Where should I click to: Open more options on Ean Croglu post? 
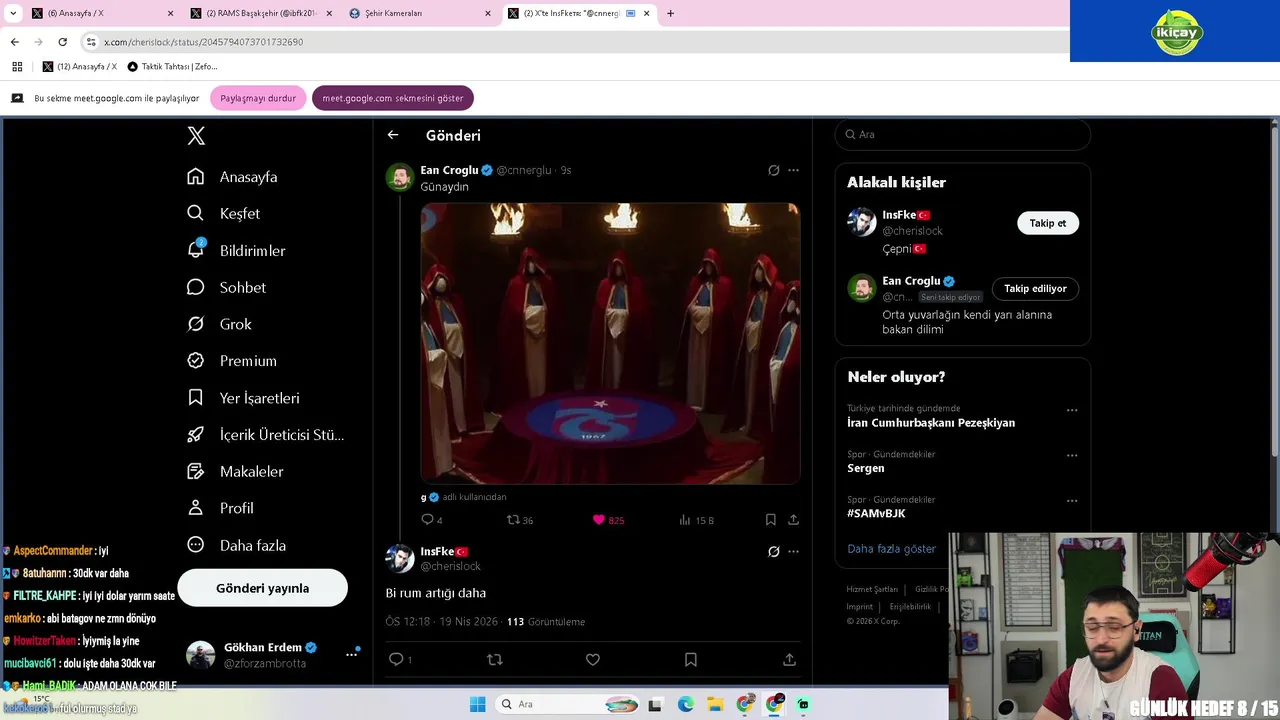click(793, 170)
